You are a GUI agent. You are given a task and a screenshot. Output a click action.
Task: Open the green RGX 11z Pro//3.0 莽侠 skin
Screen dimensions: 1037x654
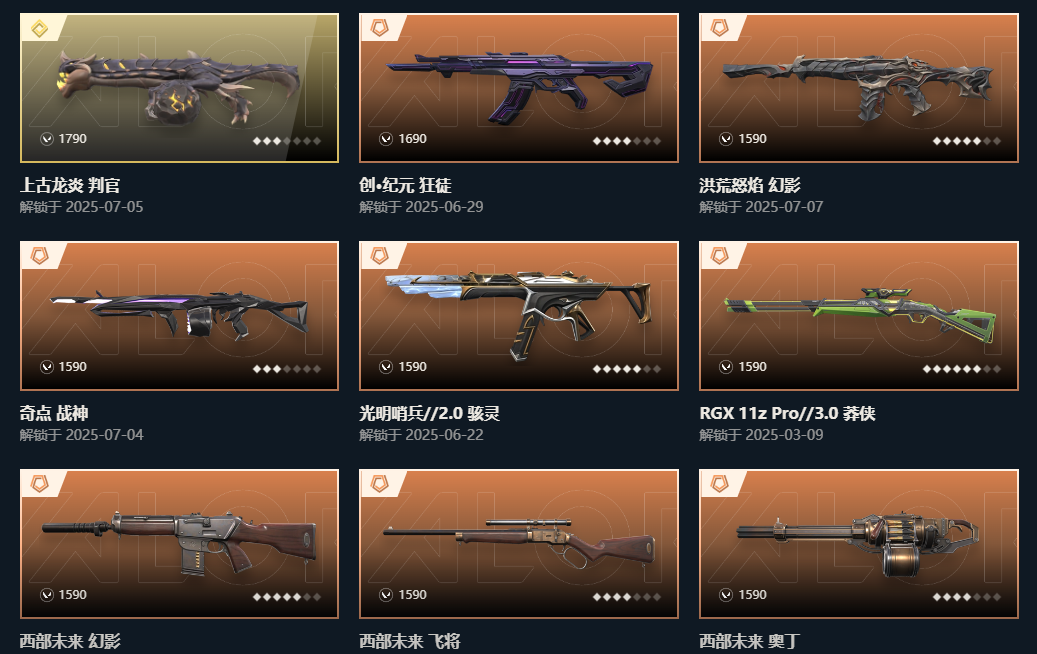tap(859, 316)
